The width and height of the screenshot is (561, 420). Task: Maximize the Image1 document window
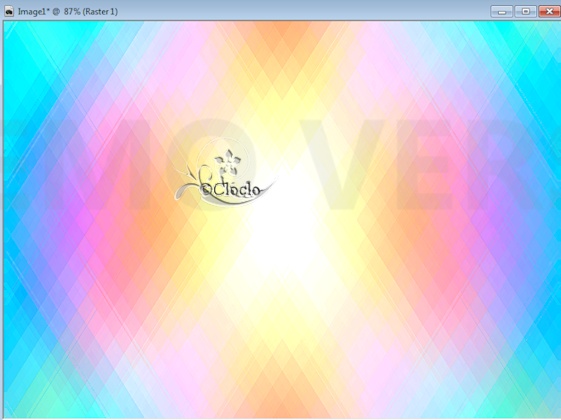click(x=525, y=12)
